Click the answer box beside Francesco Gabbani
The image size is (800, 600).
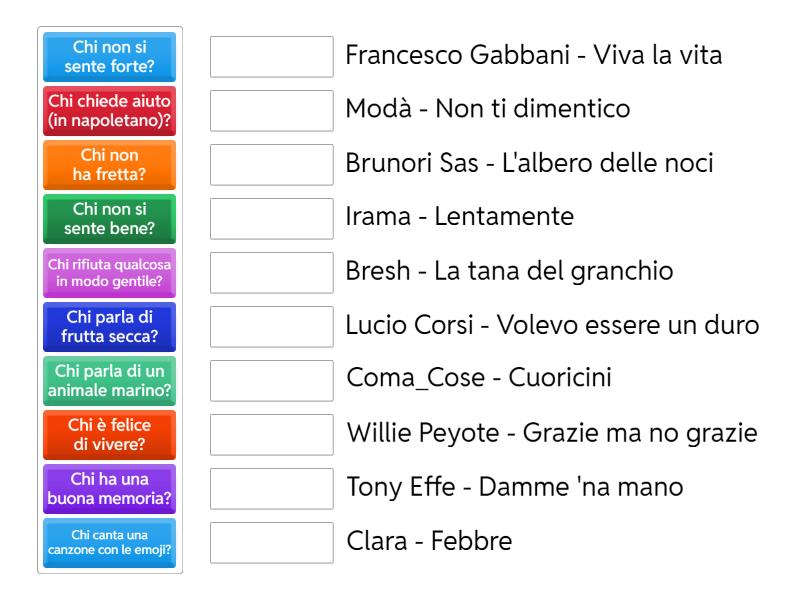(x=272, y=57)
